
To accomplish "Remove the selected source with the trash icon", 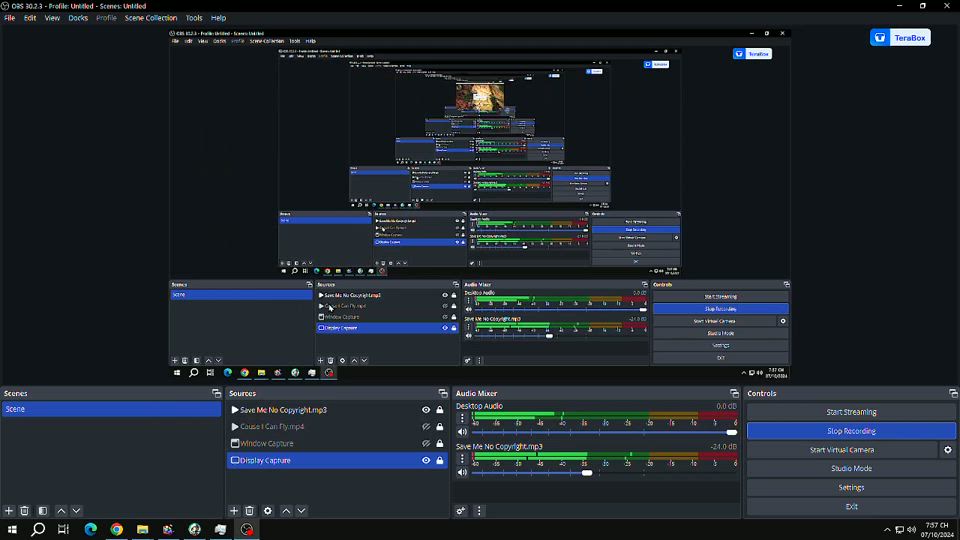I will (x=250, y=511).
